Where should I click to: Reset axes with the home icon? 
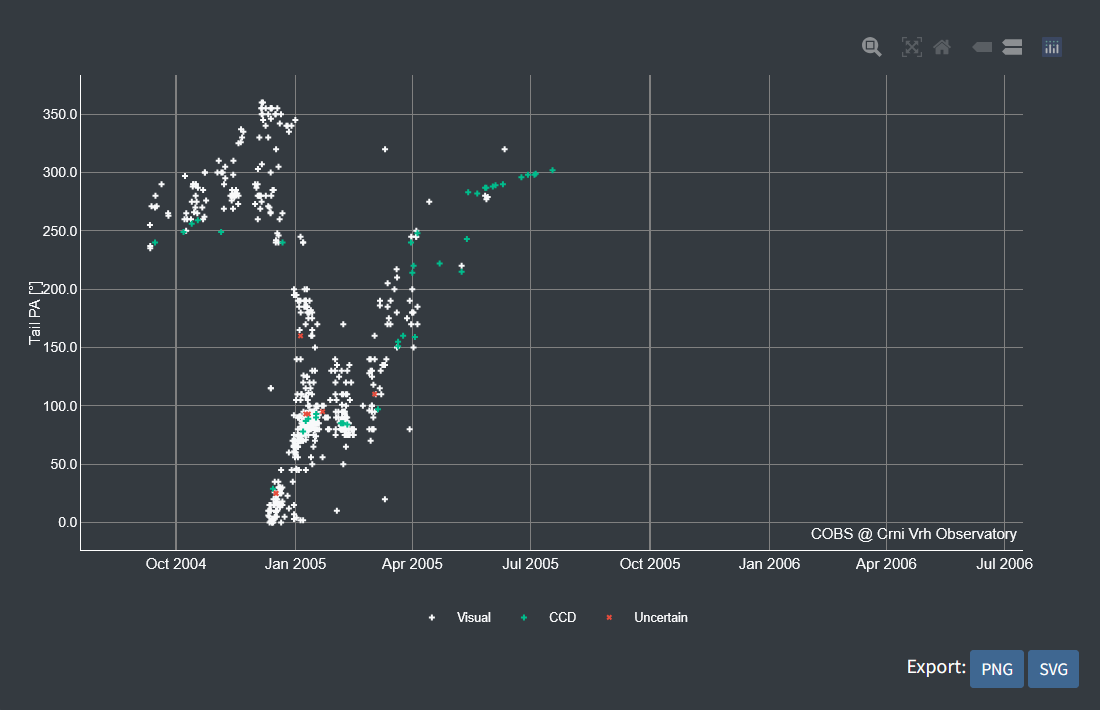942,47
